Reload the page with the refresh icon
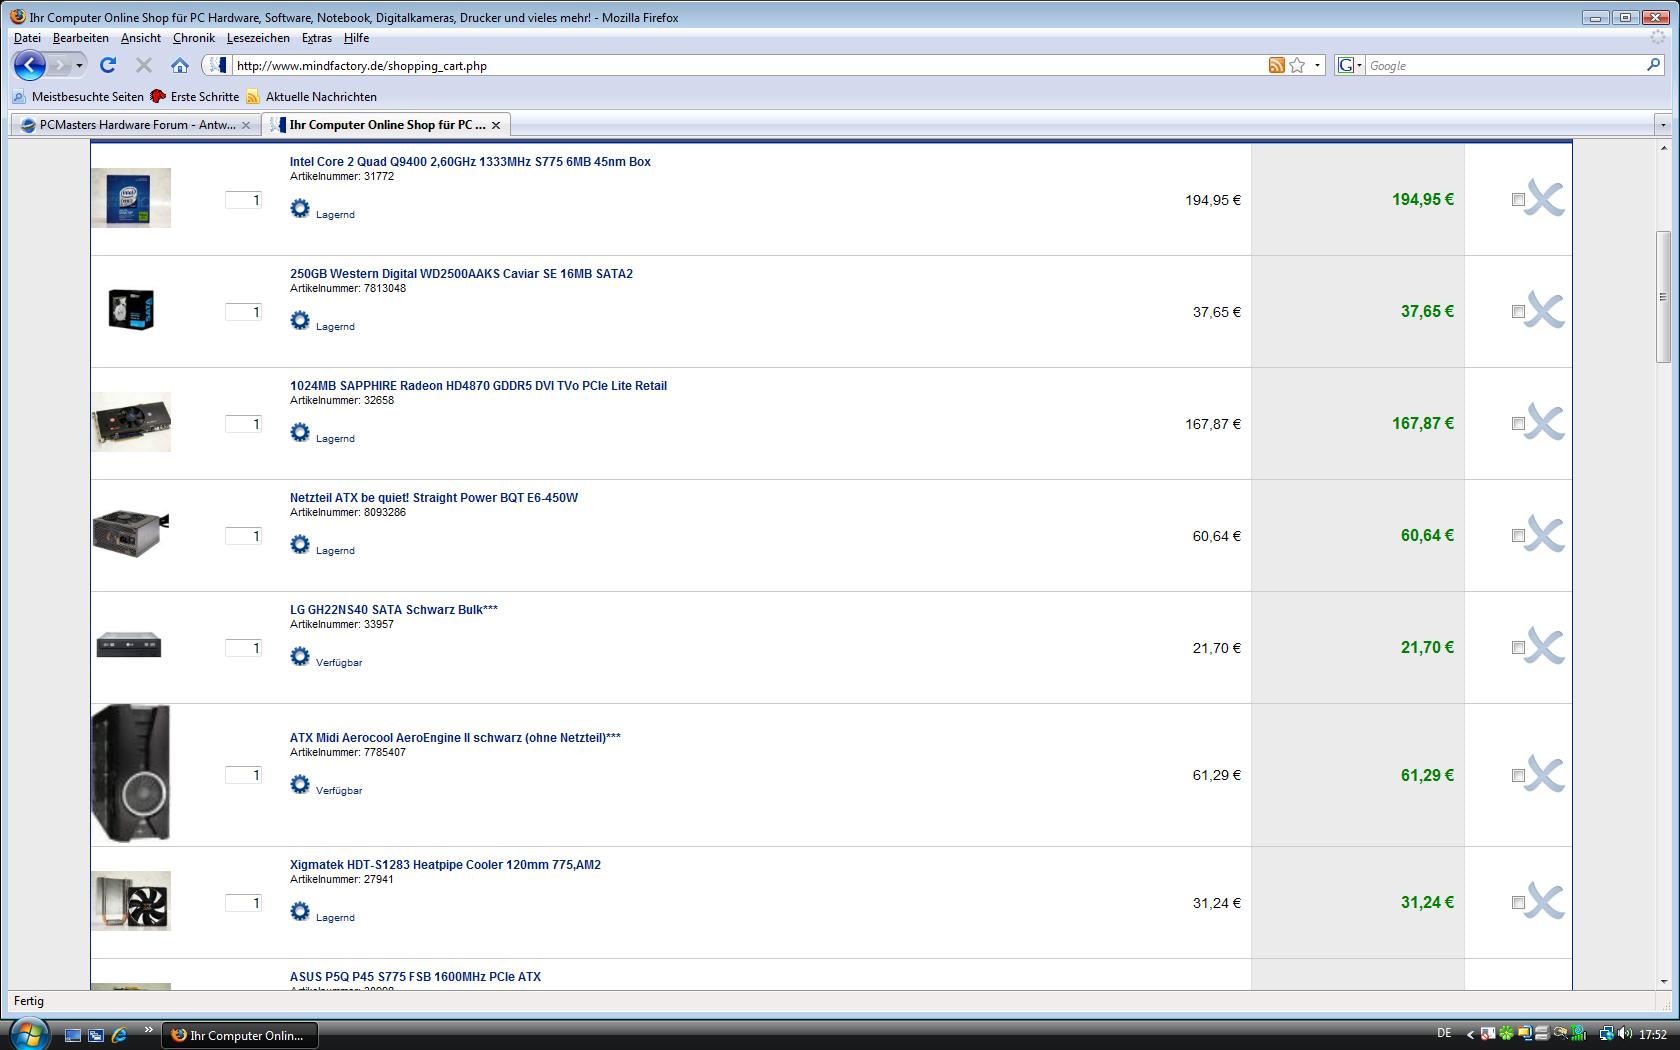Screen dimensions: 1680x1050 tap(108, 65)
